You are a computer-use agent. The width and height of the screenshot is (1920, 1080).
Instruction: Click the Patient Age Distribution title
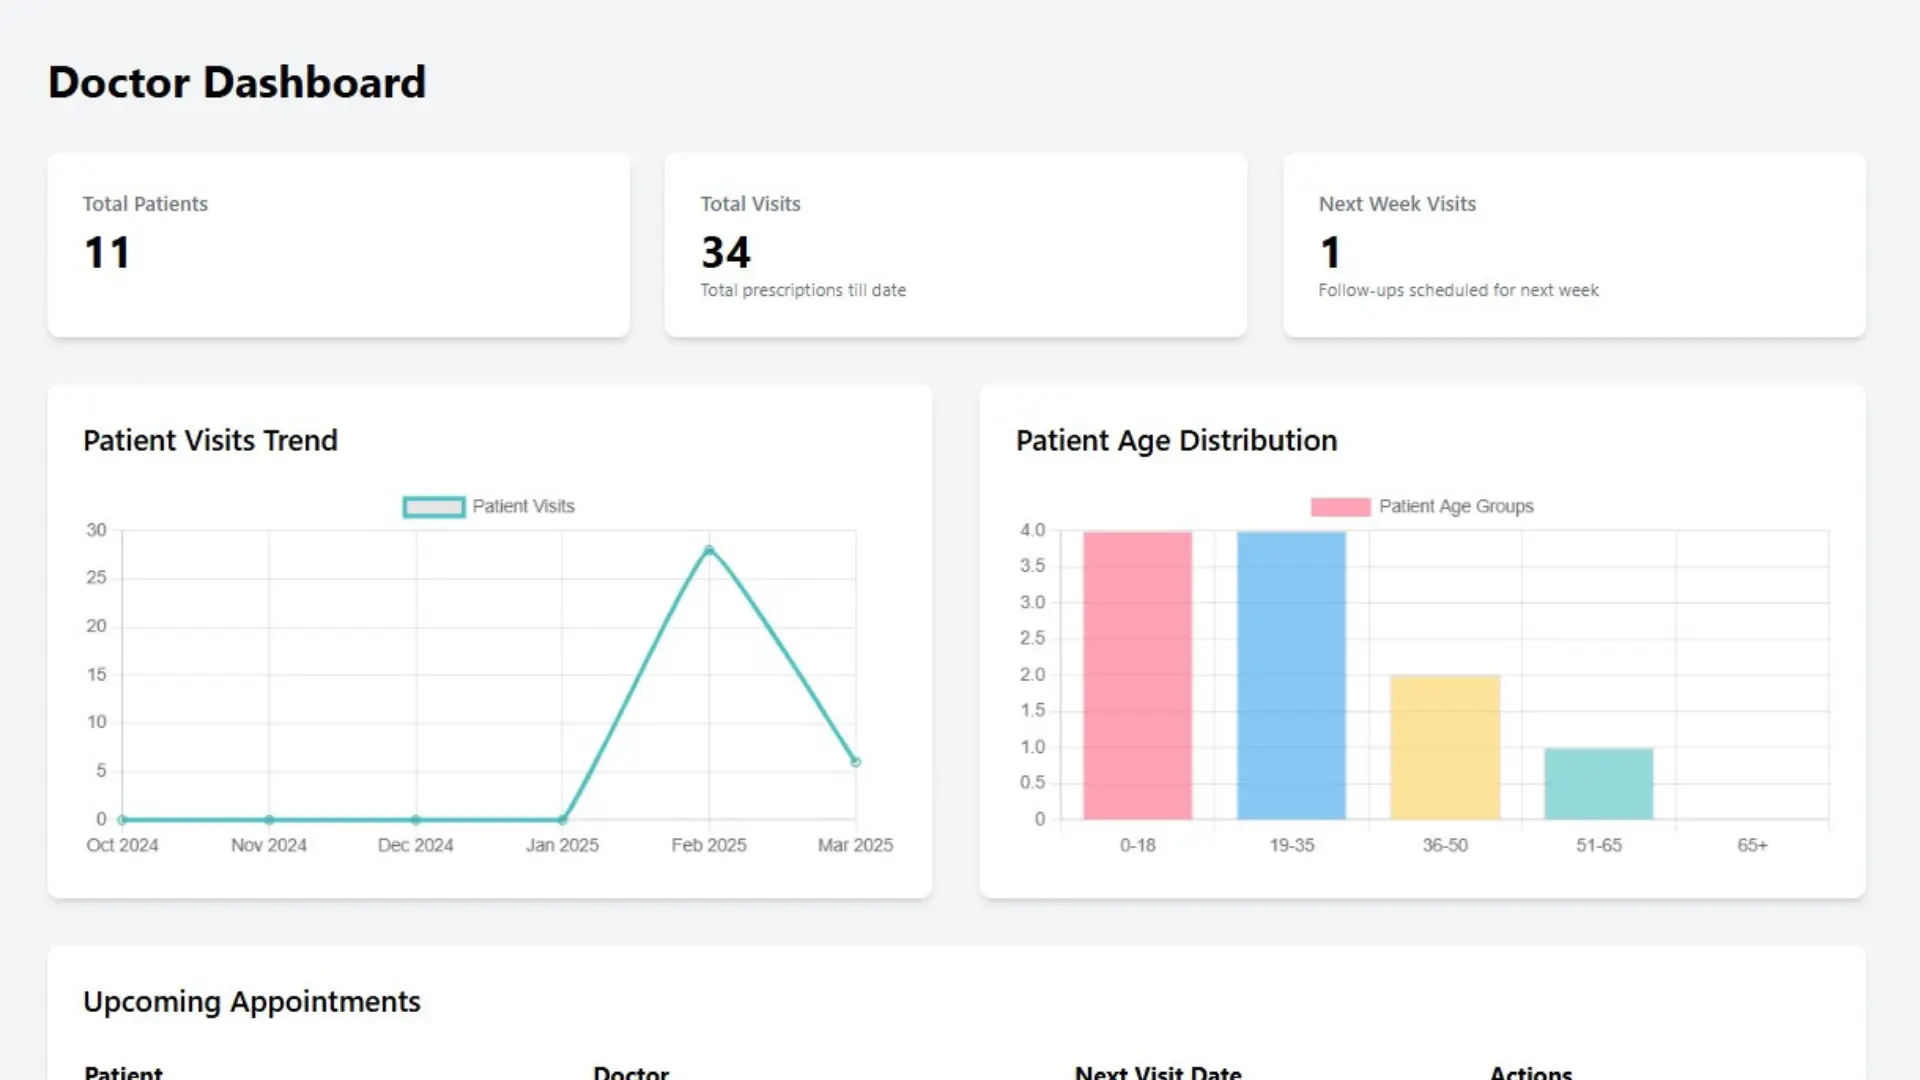coord(1176,440)
